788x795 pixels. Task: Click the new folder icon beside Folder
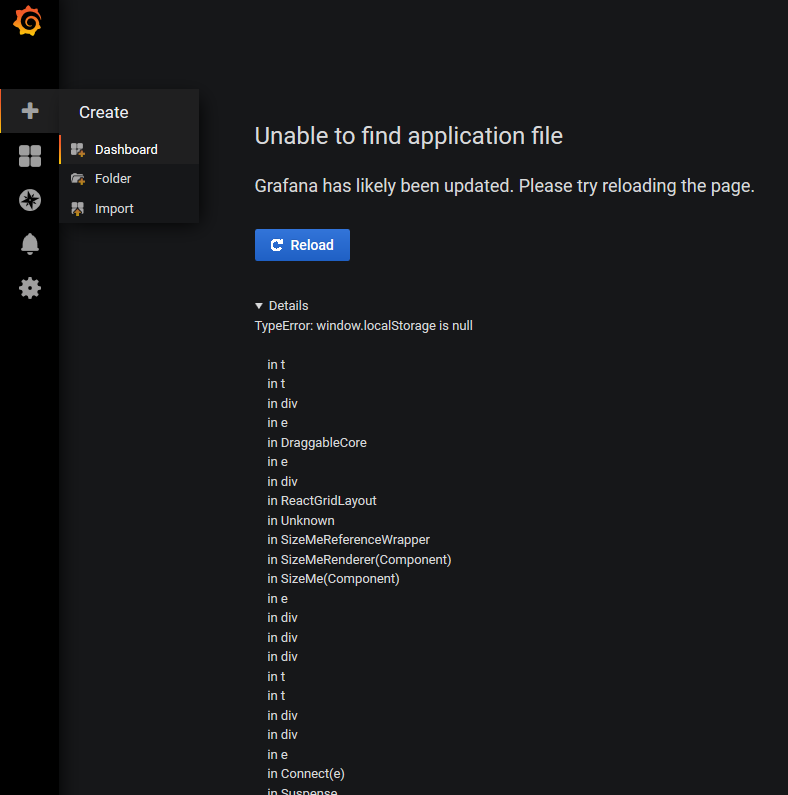(78, 178)
